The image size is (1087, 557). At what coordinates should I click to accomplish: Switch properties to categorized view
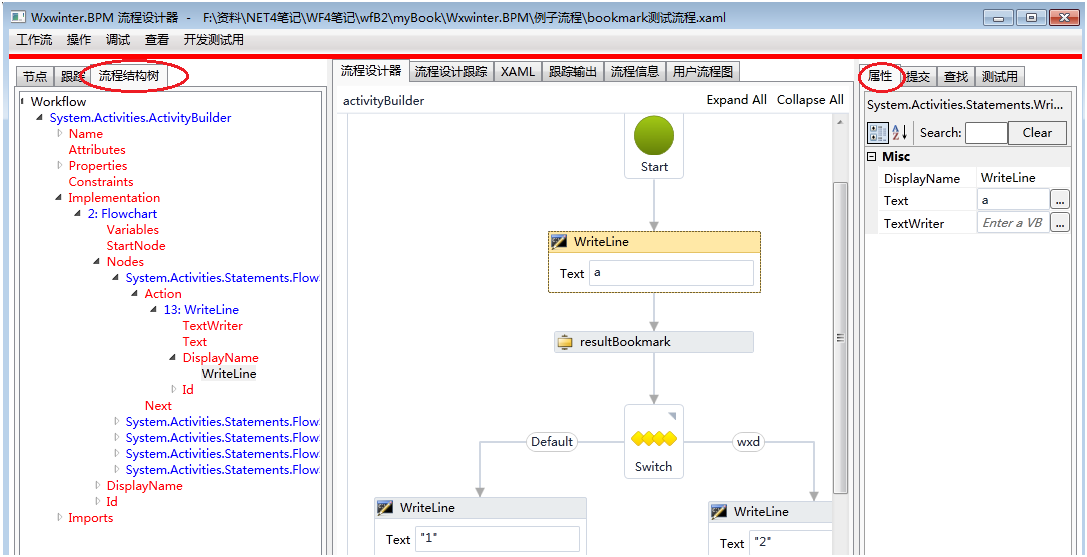[877, 133]
